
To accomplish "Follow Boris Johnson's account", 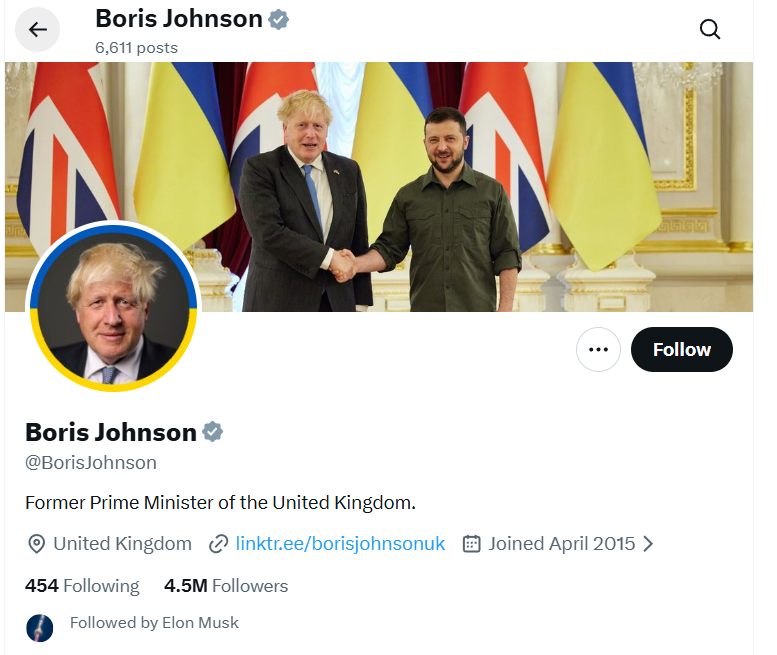I will tap(682, 350).
